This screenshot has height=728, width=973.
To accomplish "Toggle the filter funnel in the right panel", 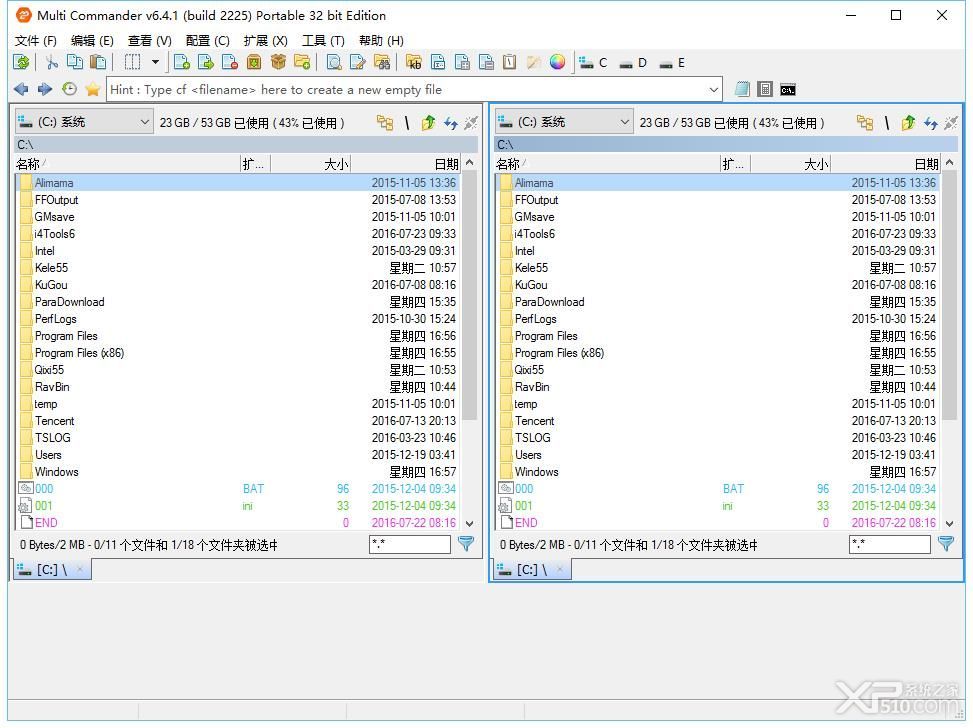I will [946, 544].
